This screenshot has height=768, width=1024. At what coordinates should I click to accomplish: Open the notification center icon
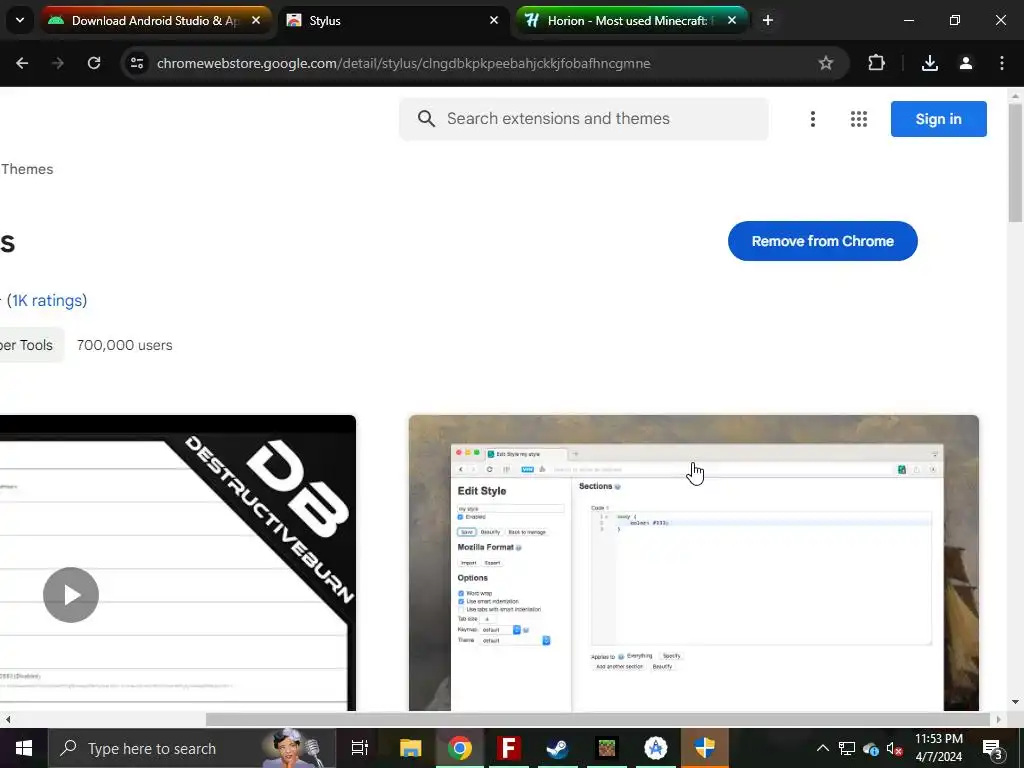click(x=993, y=749)
